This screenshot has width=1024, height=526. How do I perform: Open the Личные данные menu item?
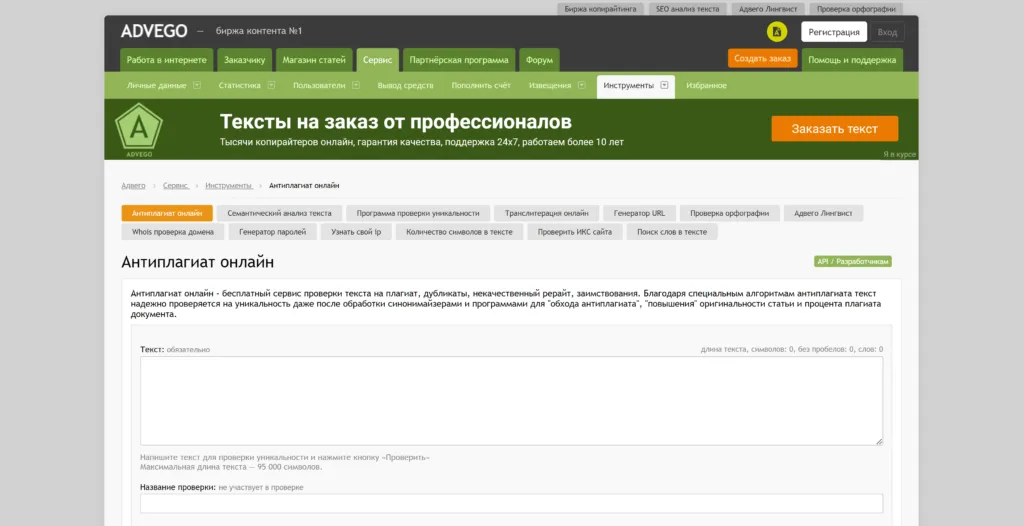coord(157,86)
